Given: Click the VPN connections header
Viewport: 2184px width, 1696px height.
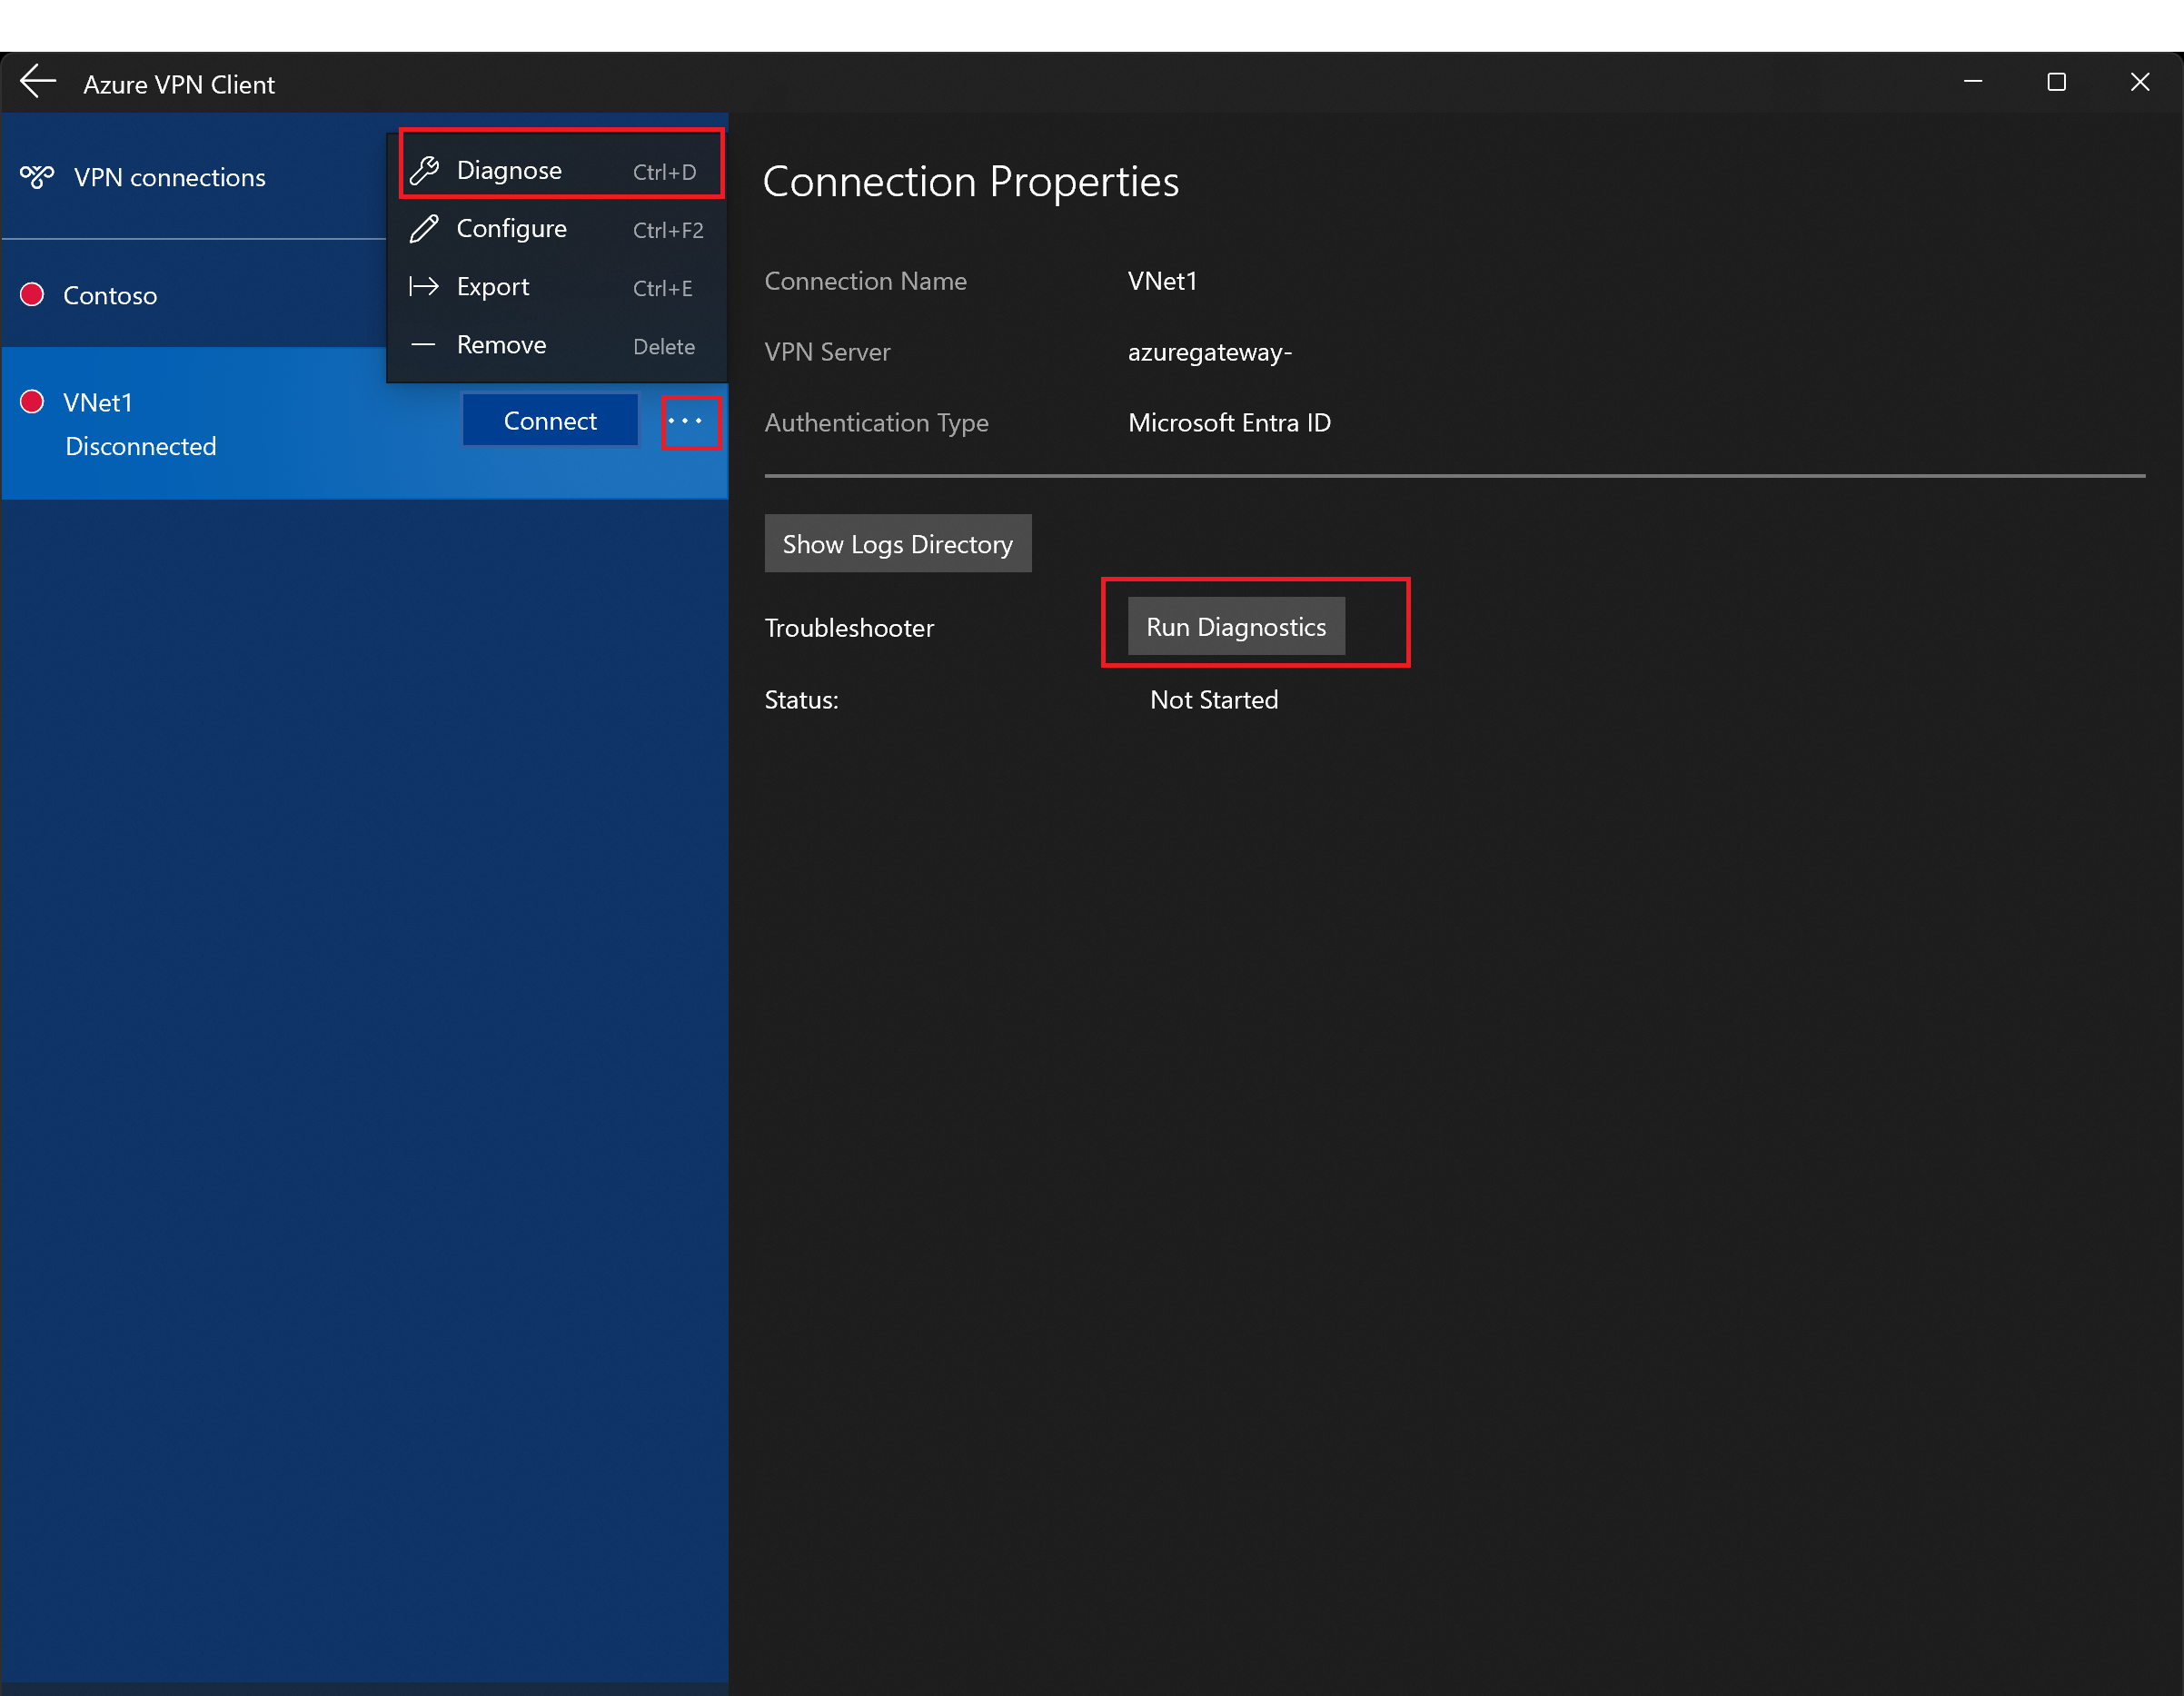Looking at the screenshot, I should point(170,178).
